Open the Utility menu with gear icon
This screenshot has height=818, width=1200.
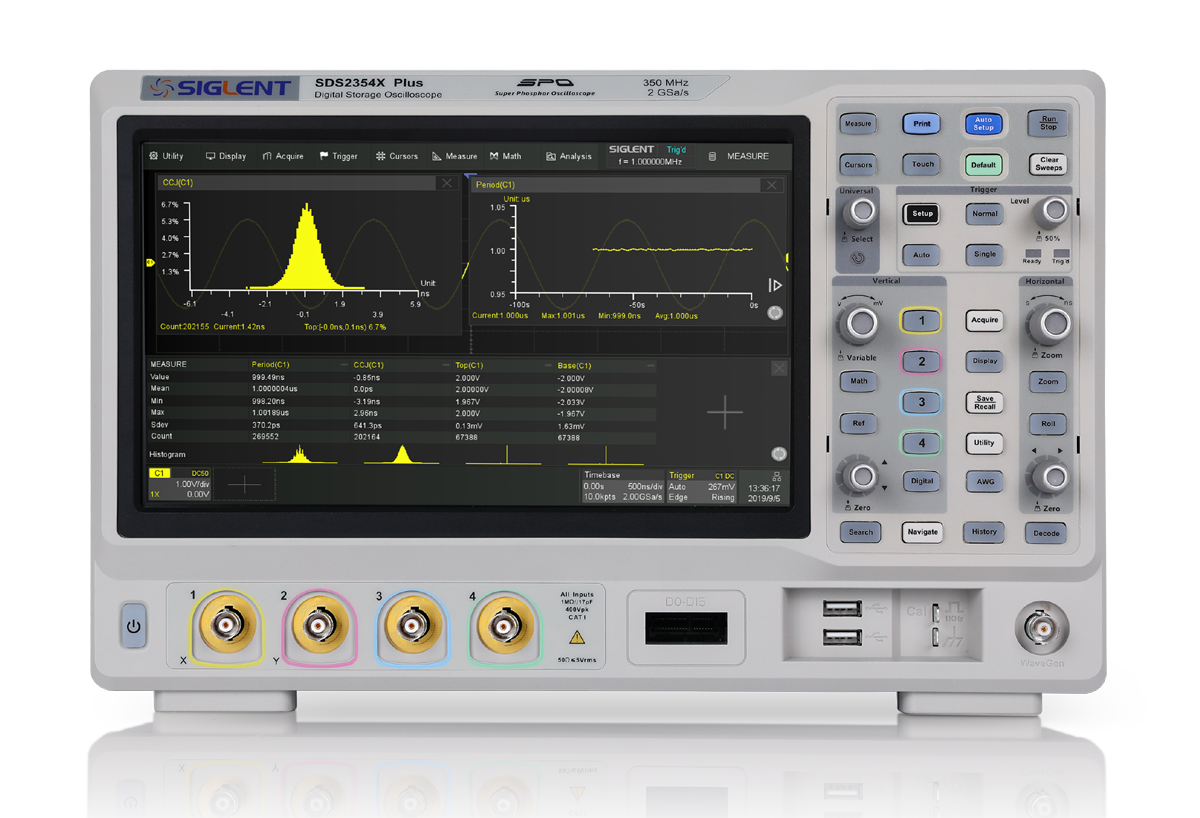click(166, 156)
